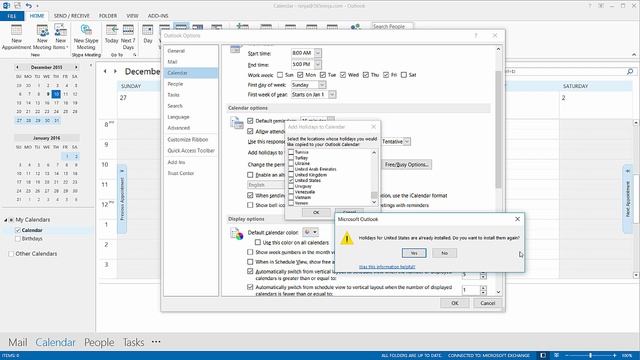Click the Undo quick access icon
The image size is (640, 360).
point(29,6)
